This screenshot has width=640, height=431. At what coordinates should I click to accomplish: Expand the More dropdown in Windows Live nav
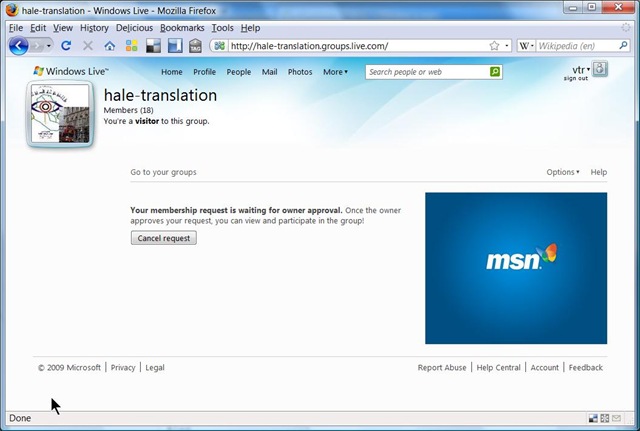pyautogui.click(x=335, y=72)
